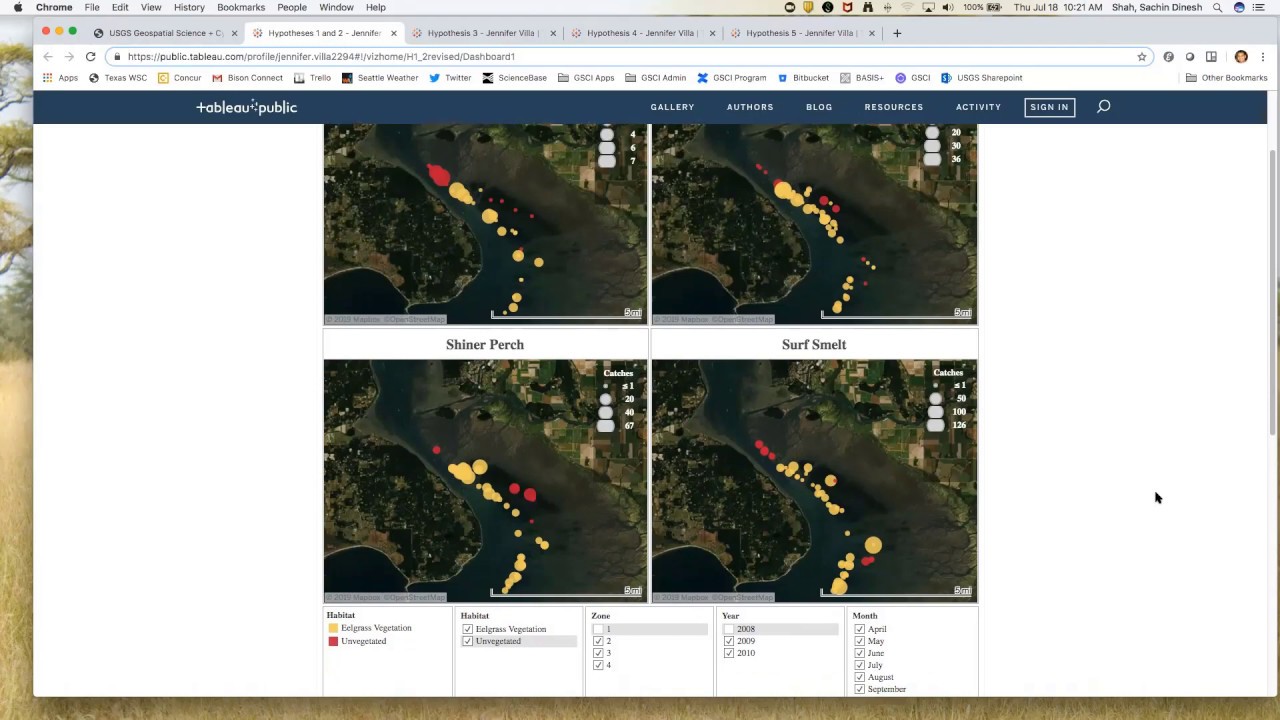Open the Chrome File menu

(x=92, y=7)
